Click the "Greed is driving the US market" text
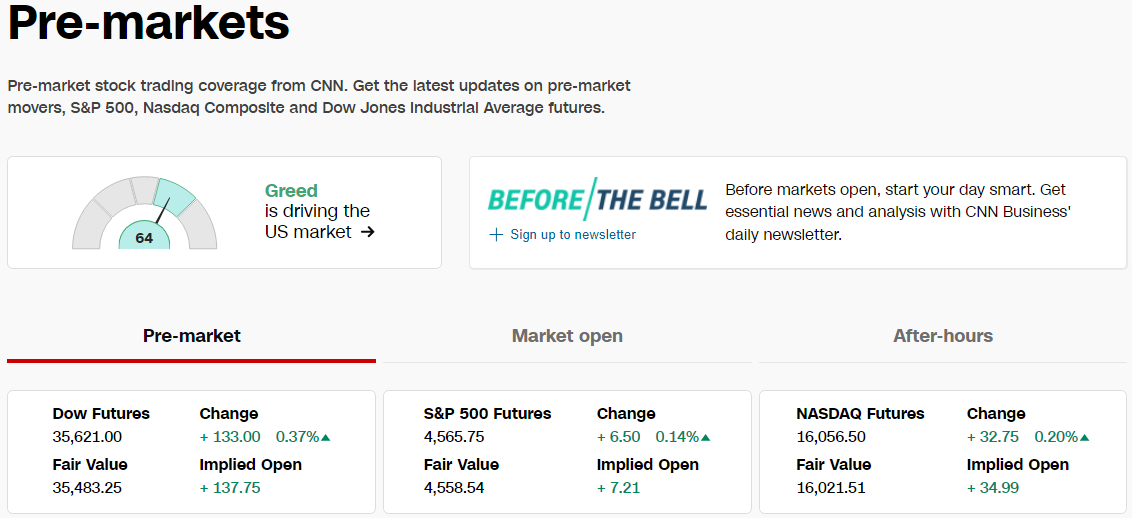This screenshot has height=518, width=1132. [320, 211]
